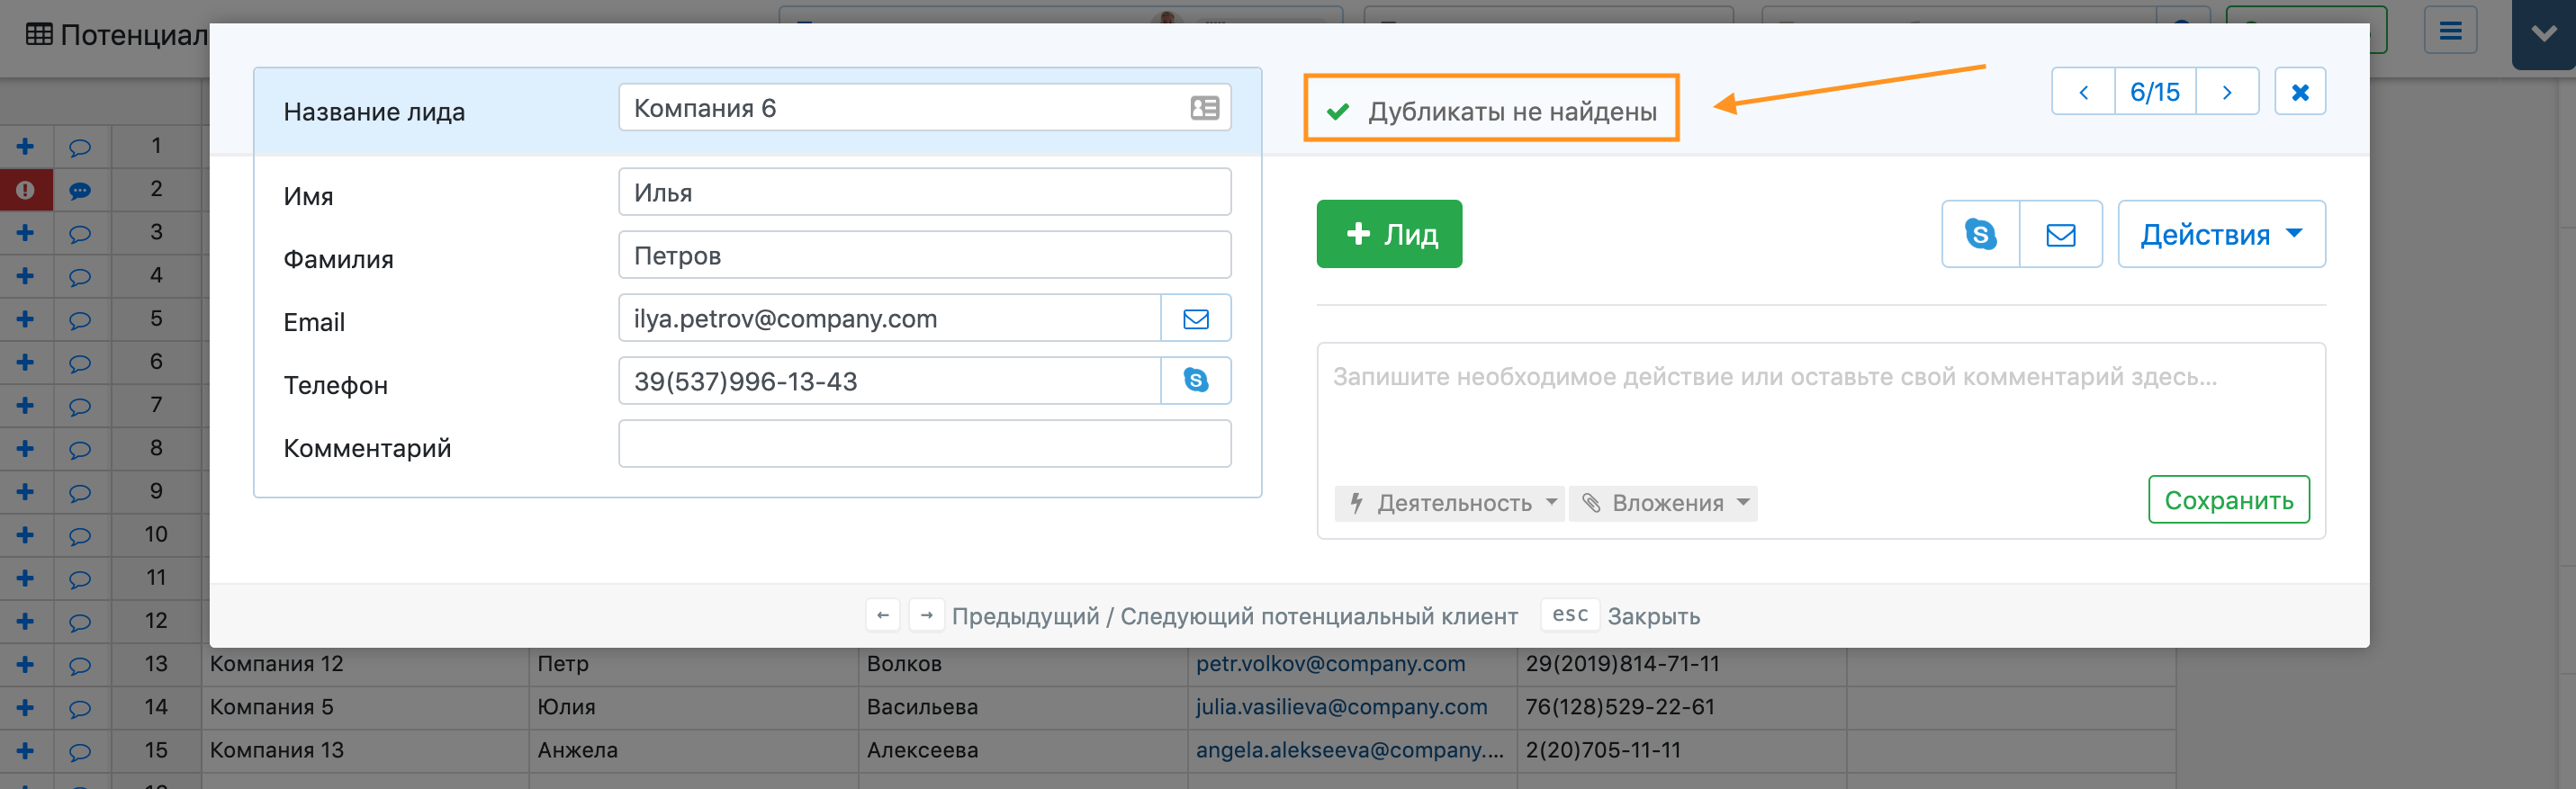
Task: Go to the previous lead with left chevron
Action: [x=2083, y=92]
